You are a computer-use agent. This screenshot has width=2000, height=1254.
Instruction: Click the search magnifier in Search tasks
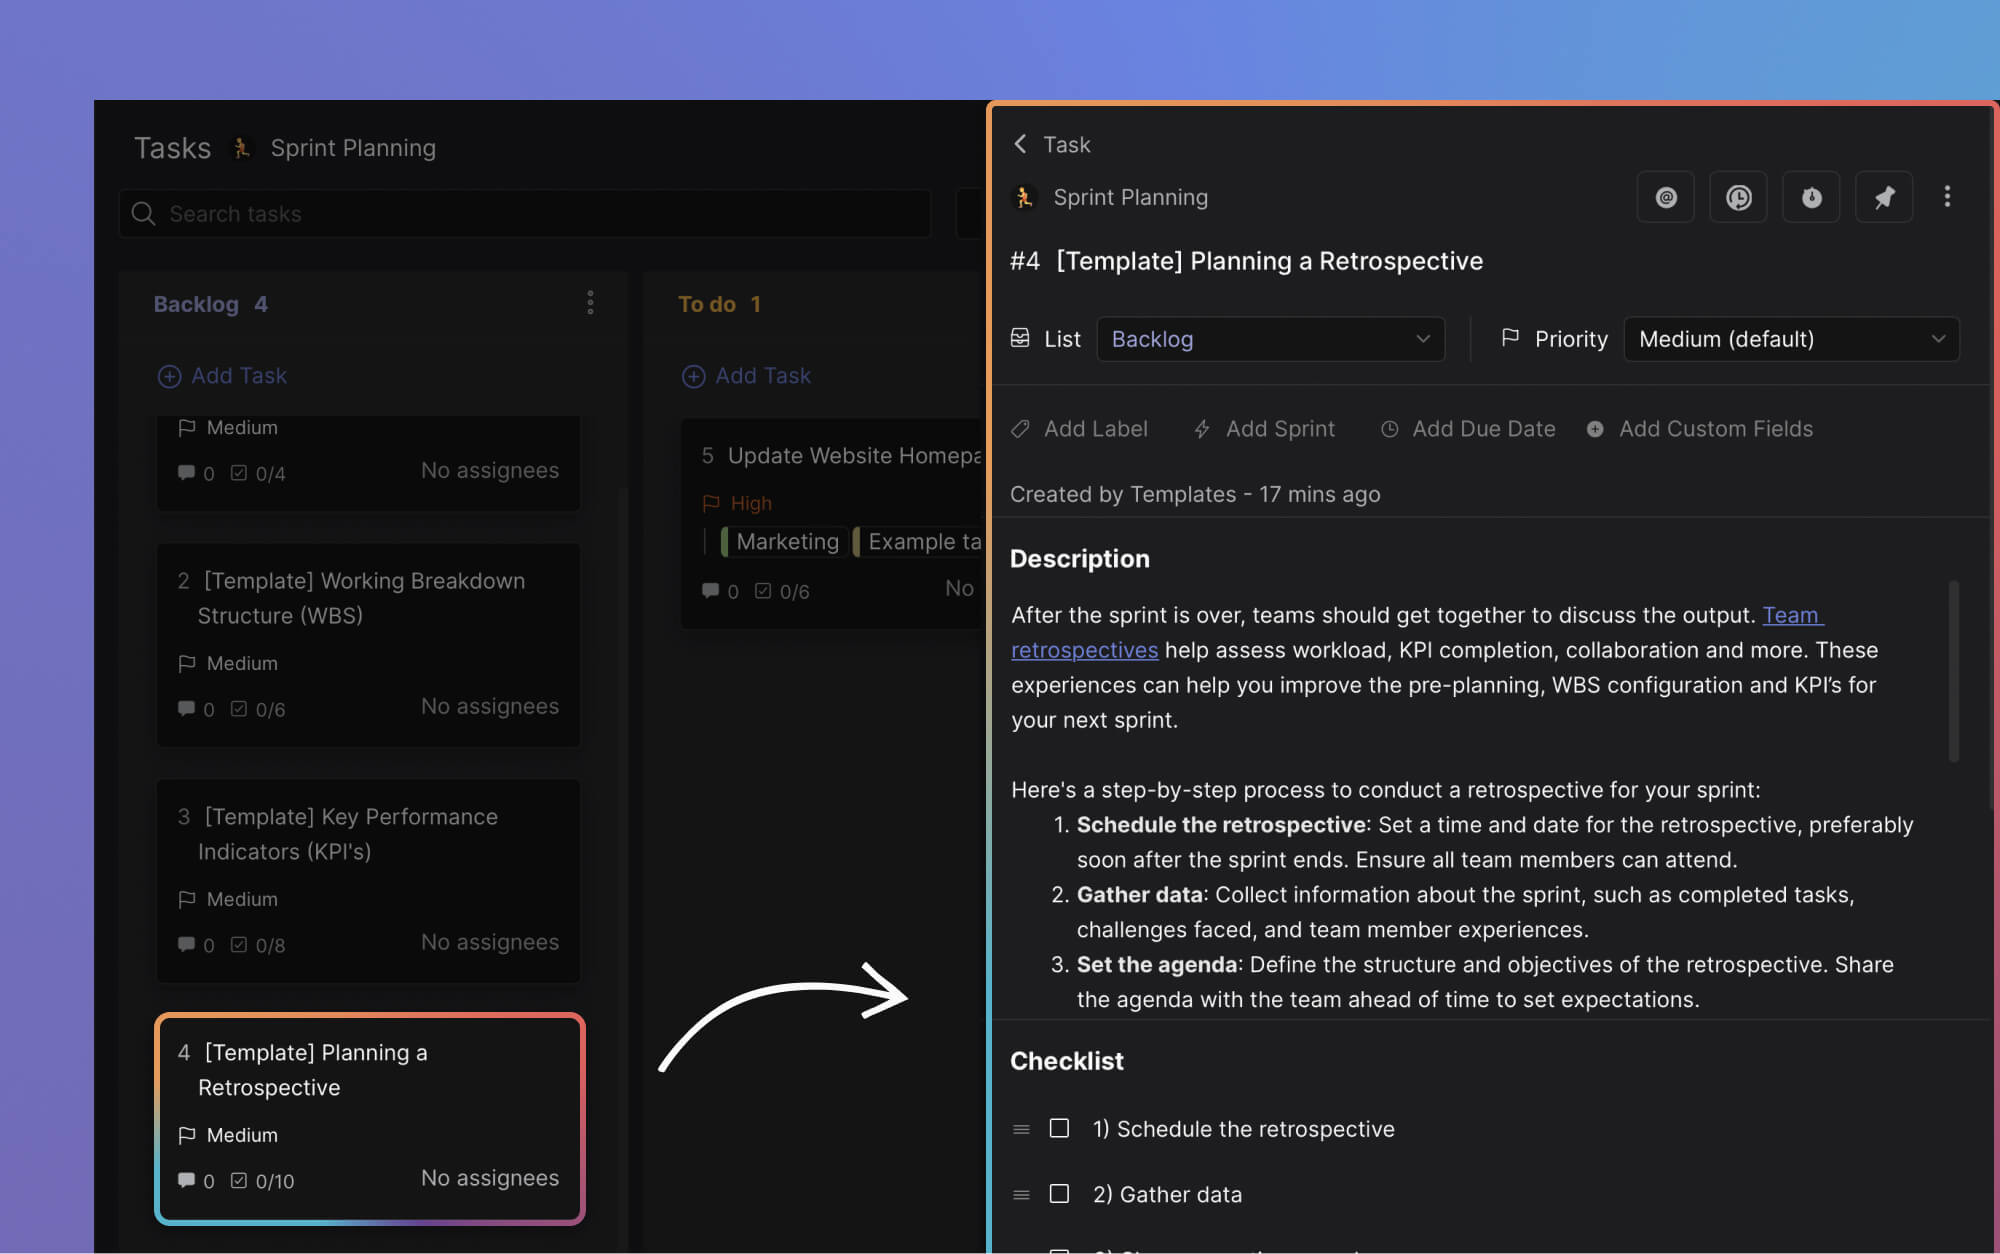[x=143, y=213]
